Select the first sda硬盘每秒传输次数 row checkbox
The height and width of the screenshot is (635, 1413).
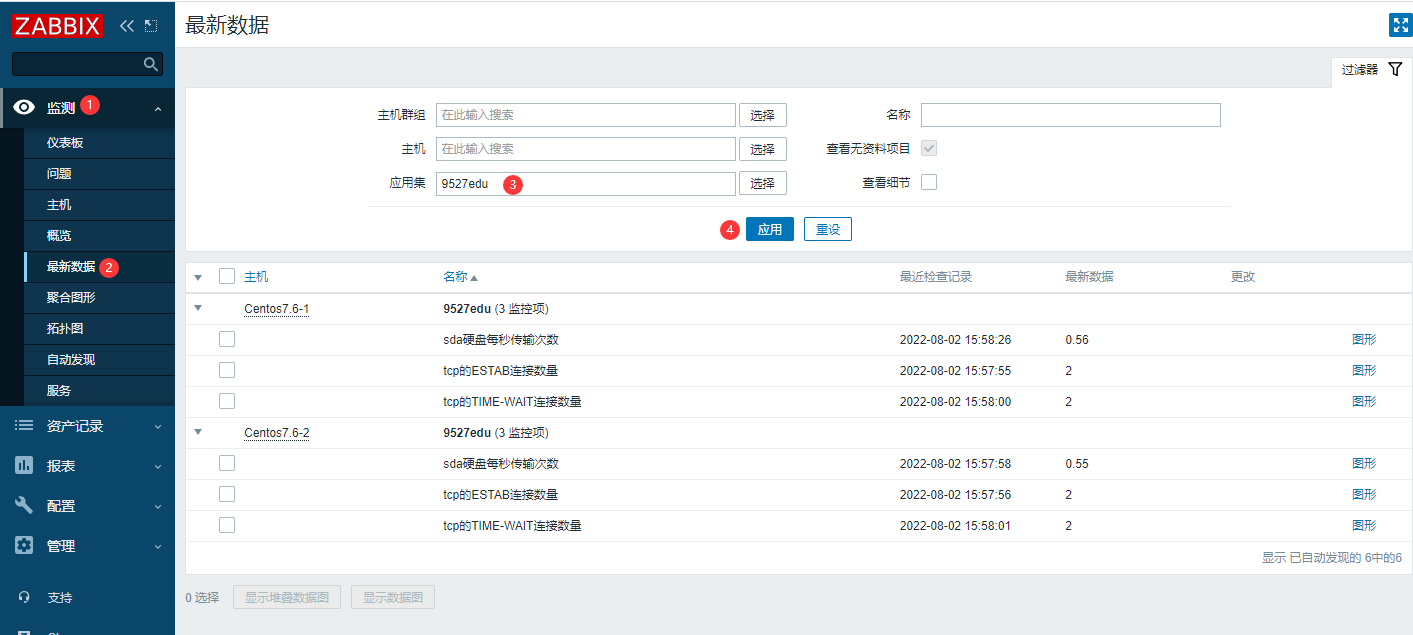(227, 340)
